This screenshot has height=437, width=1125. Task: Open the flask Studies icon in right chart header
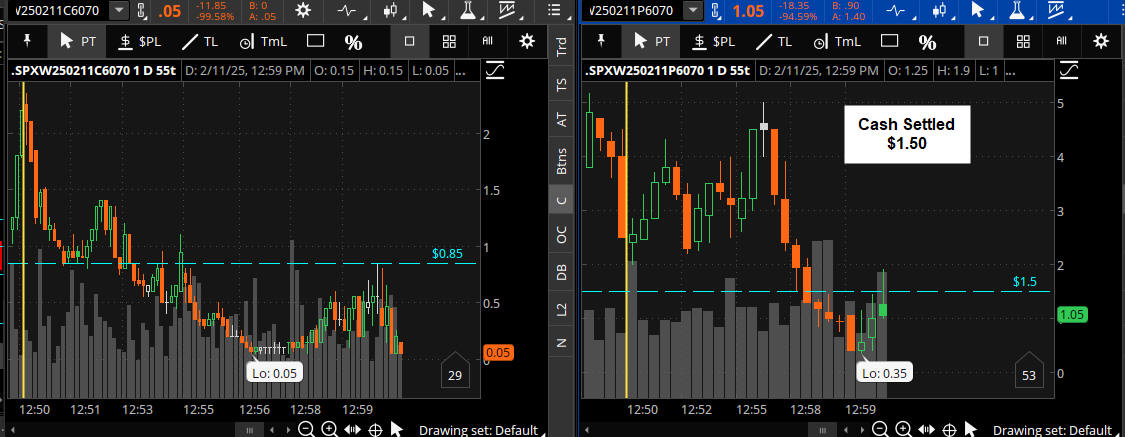pyautogui.click(x=1016, y=11)
